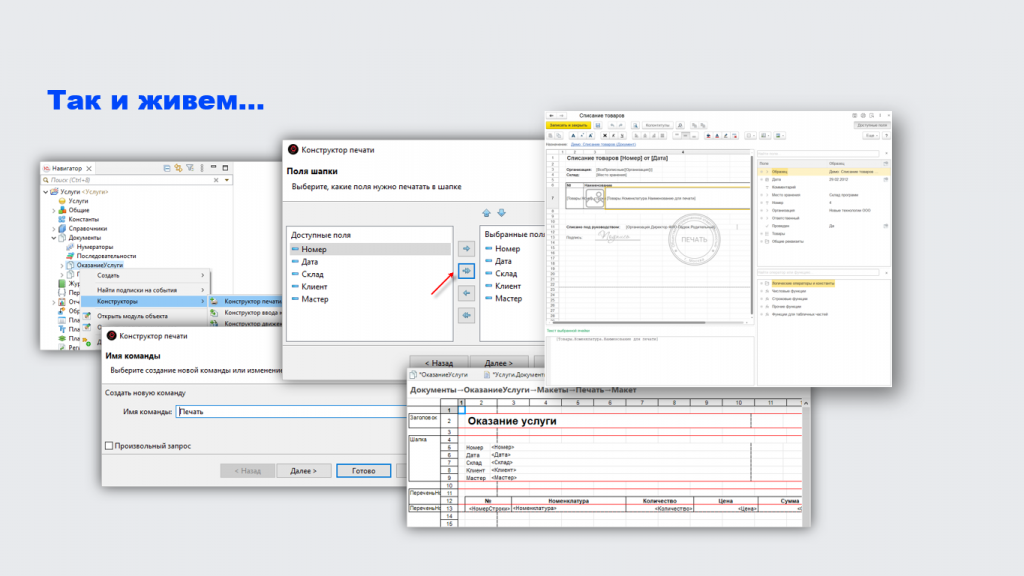Clear the Навигатор search with the X icon
This screenshot has height=576, width=1024.
click(x=216, y=180)
